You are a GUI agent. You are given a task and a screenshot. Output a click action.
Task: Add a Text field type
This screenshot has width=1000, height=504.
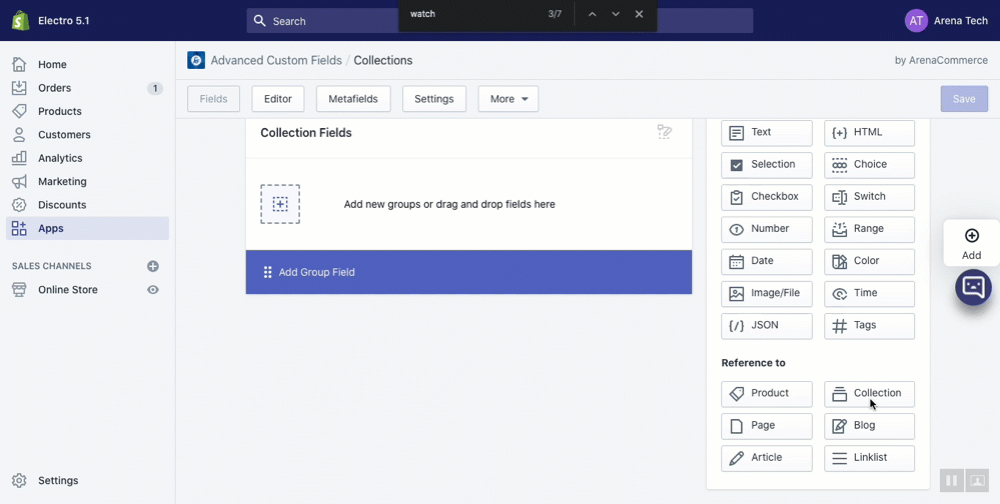(767, 133)
